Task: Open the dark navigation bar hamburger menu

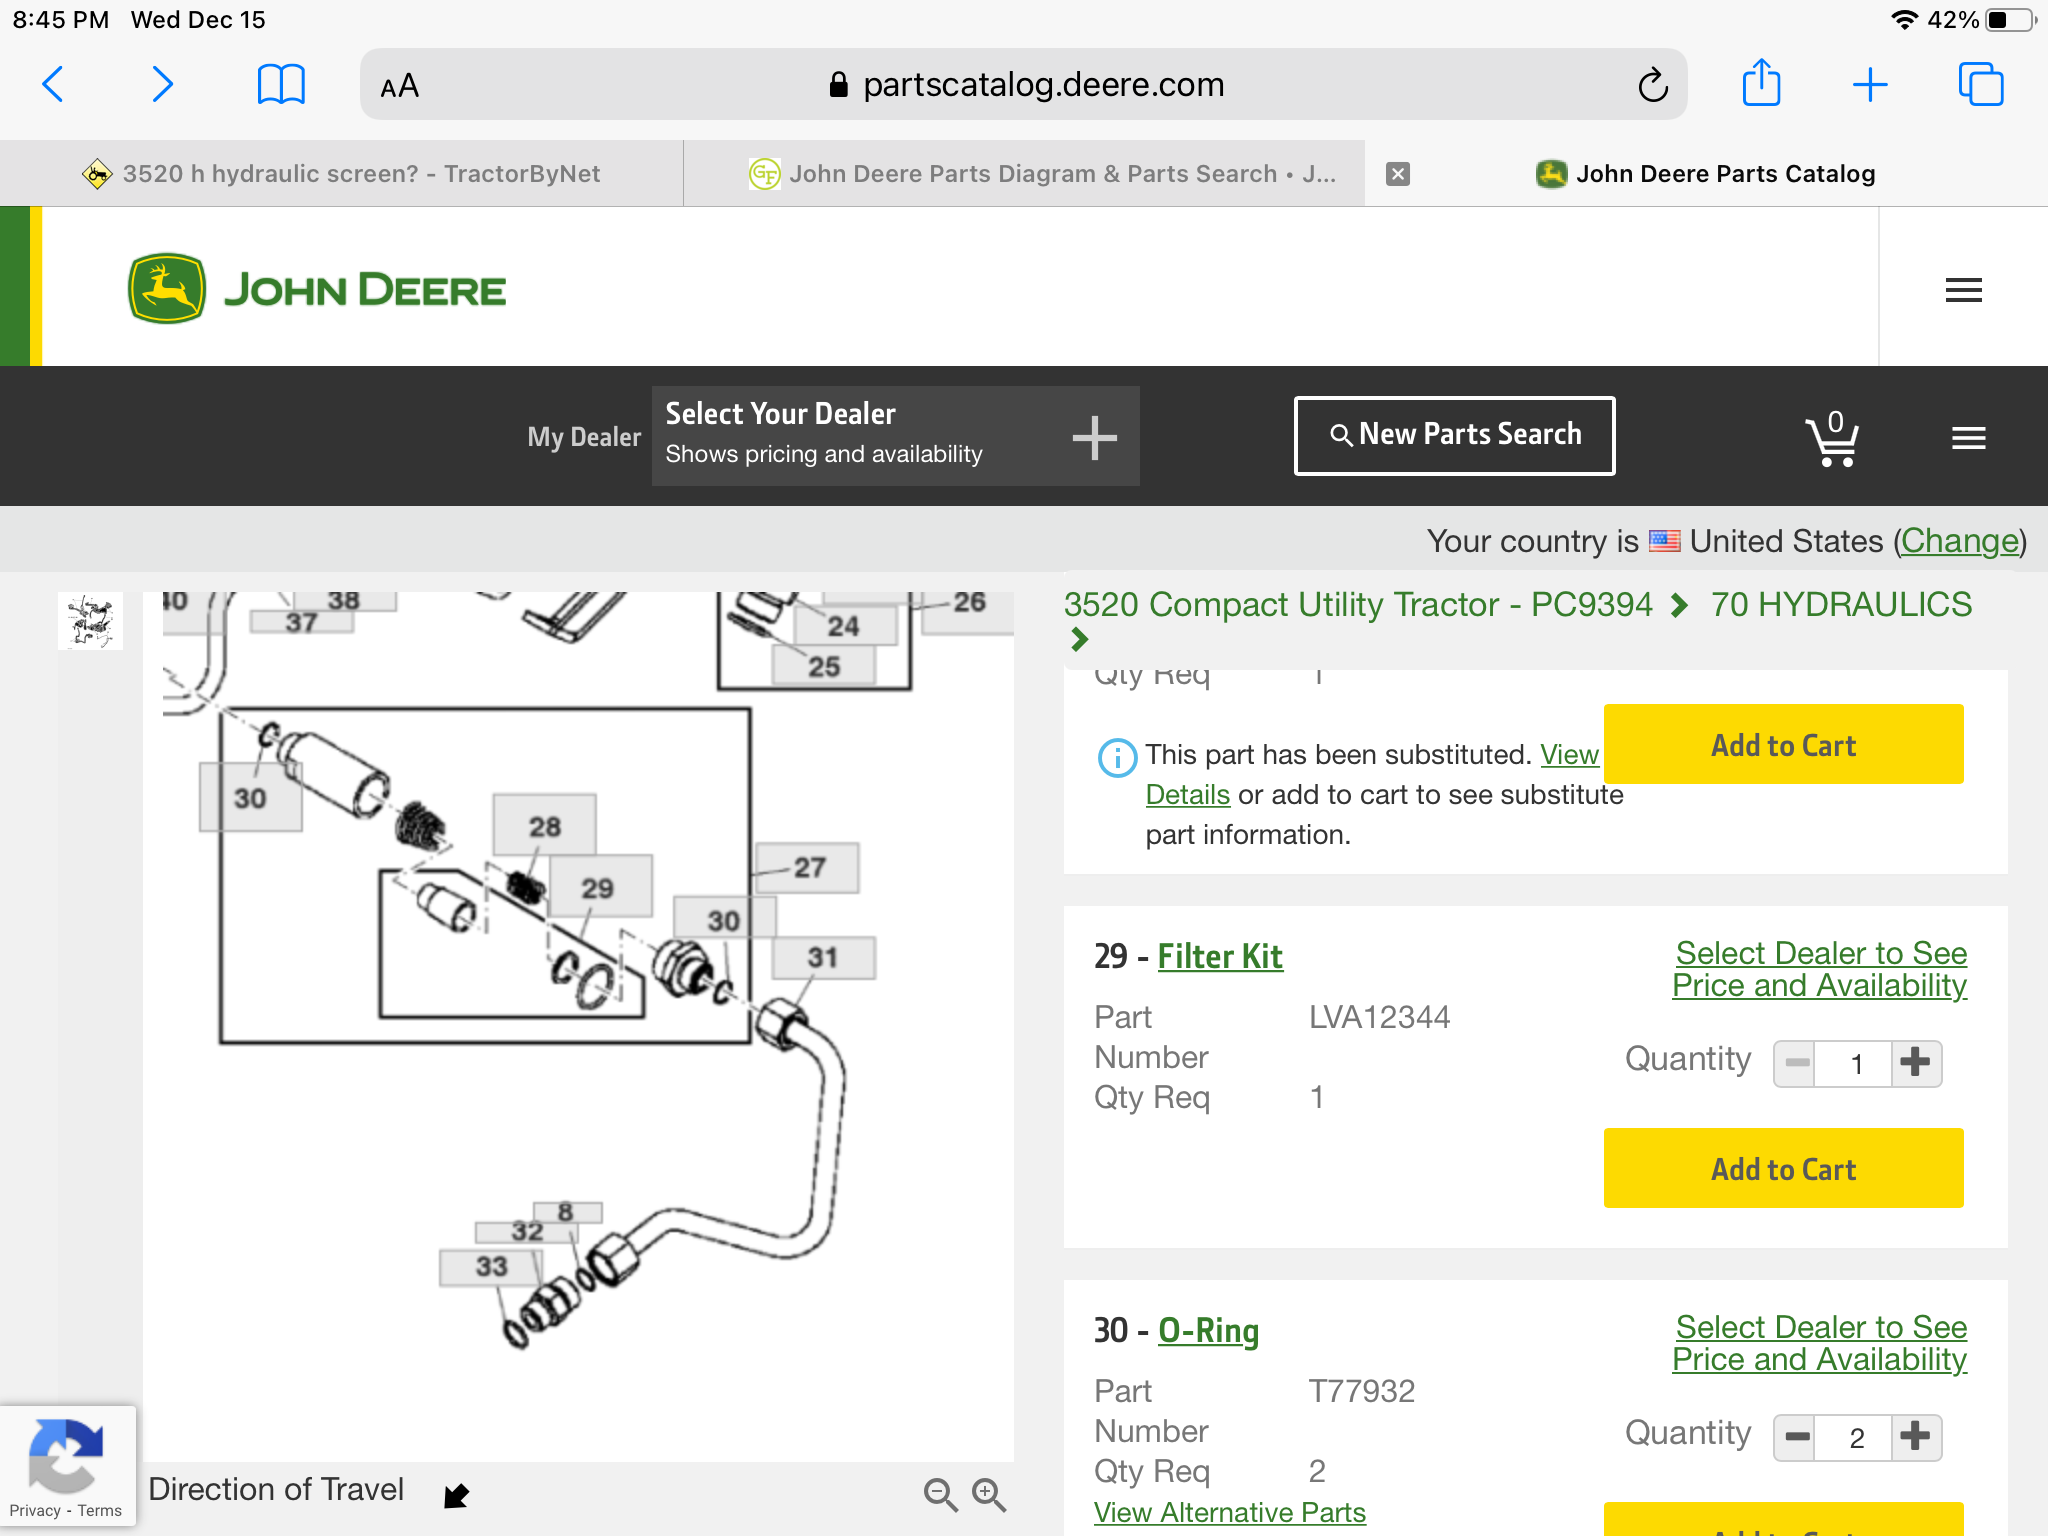Action: coord(1968,438)
